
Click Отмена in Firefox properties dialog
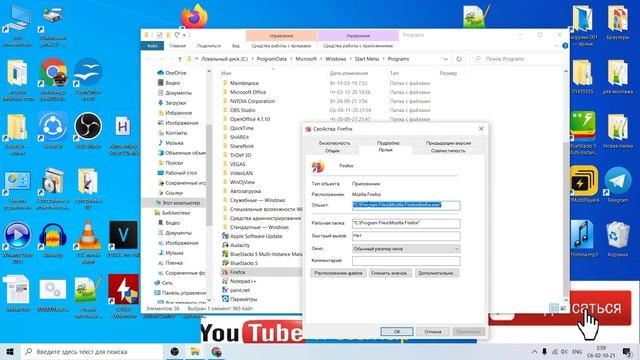pos(433,332)
